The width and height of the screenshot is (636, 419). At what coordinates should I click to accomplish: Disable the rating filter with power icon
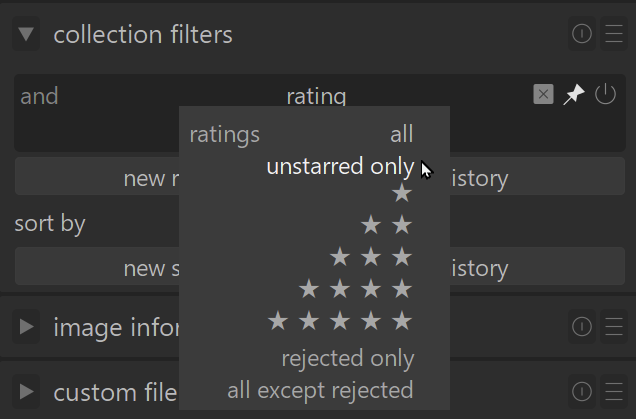click(605, 95)
